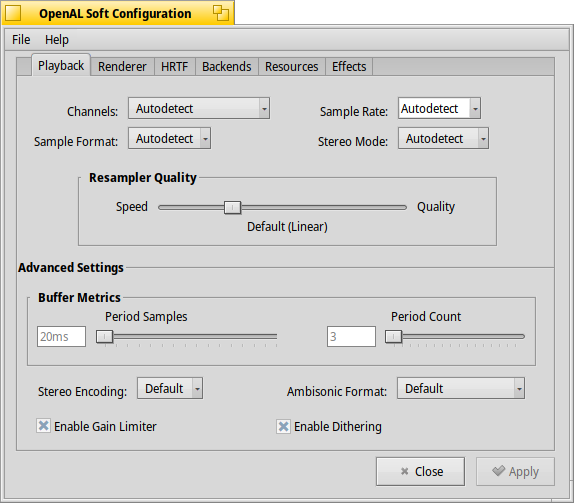Click the yellow window close box
The width and height of the screenshot is (574, 503).
coord(13,13)
